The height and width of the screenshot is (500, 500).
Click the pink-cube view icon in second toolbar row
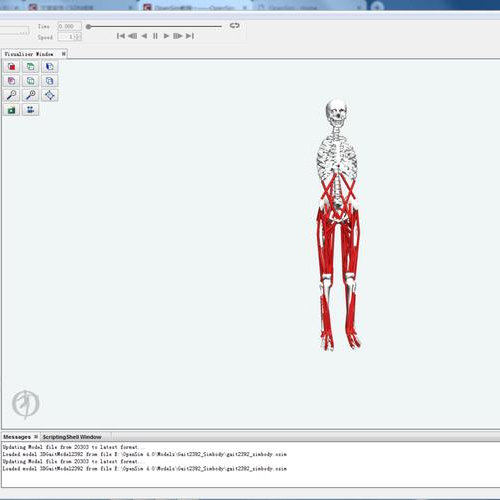[x=11, y=81]
